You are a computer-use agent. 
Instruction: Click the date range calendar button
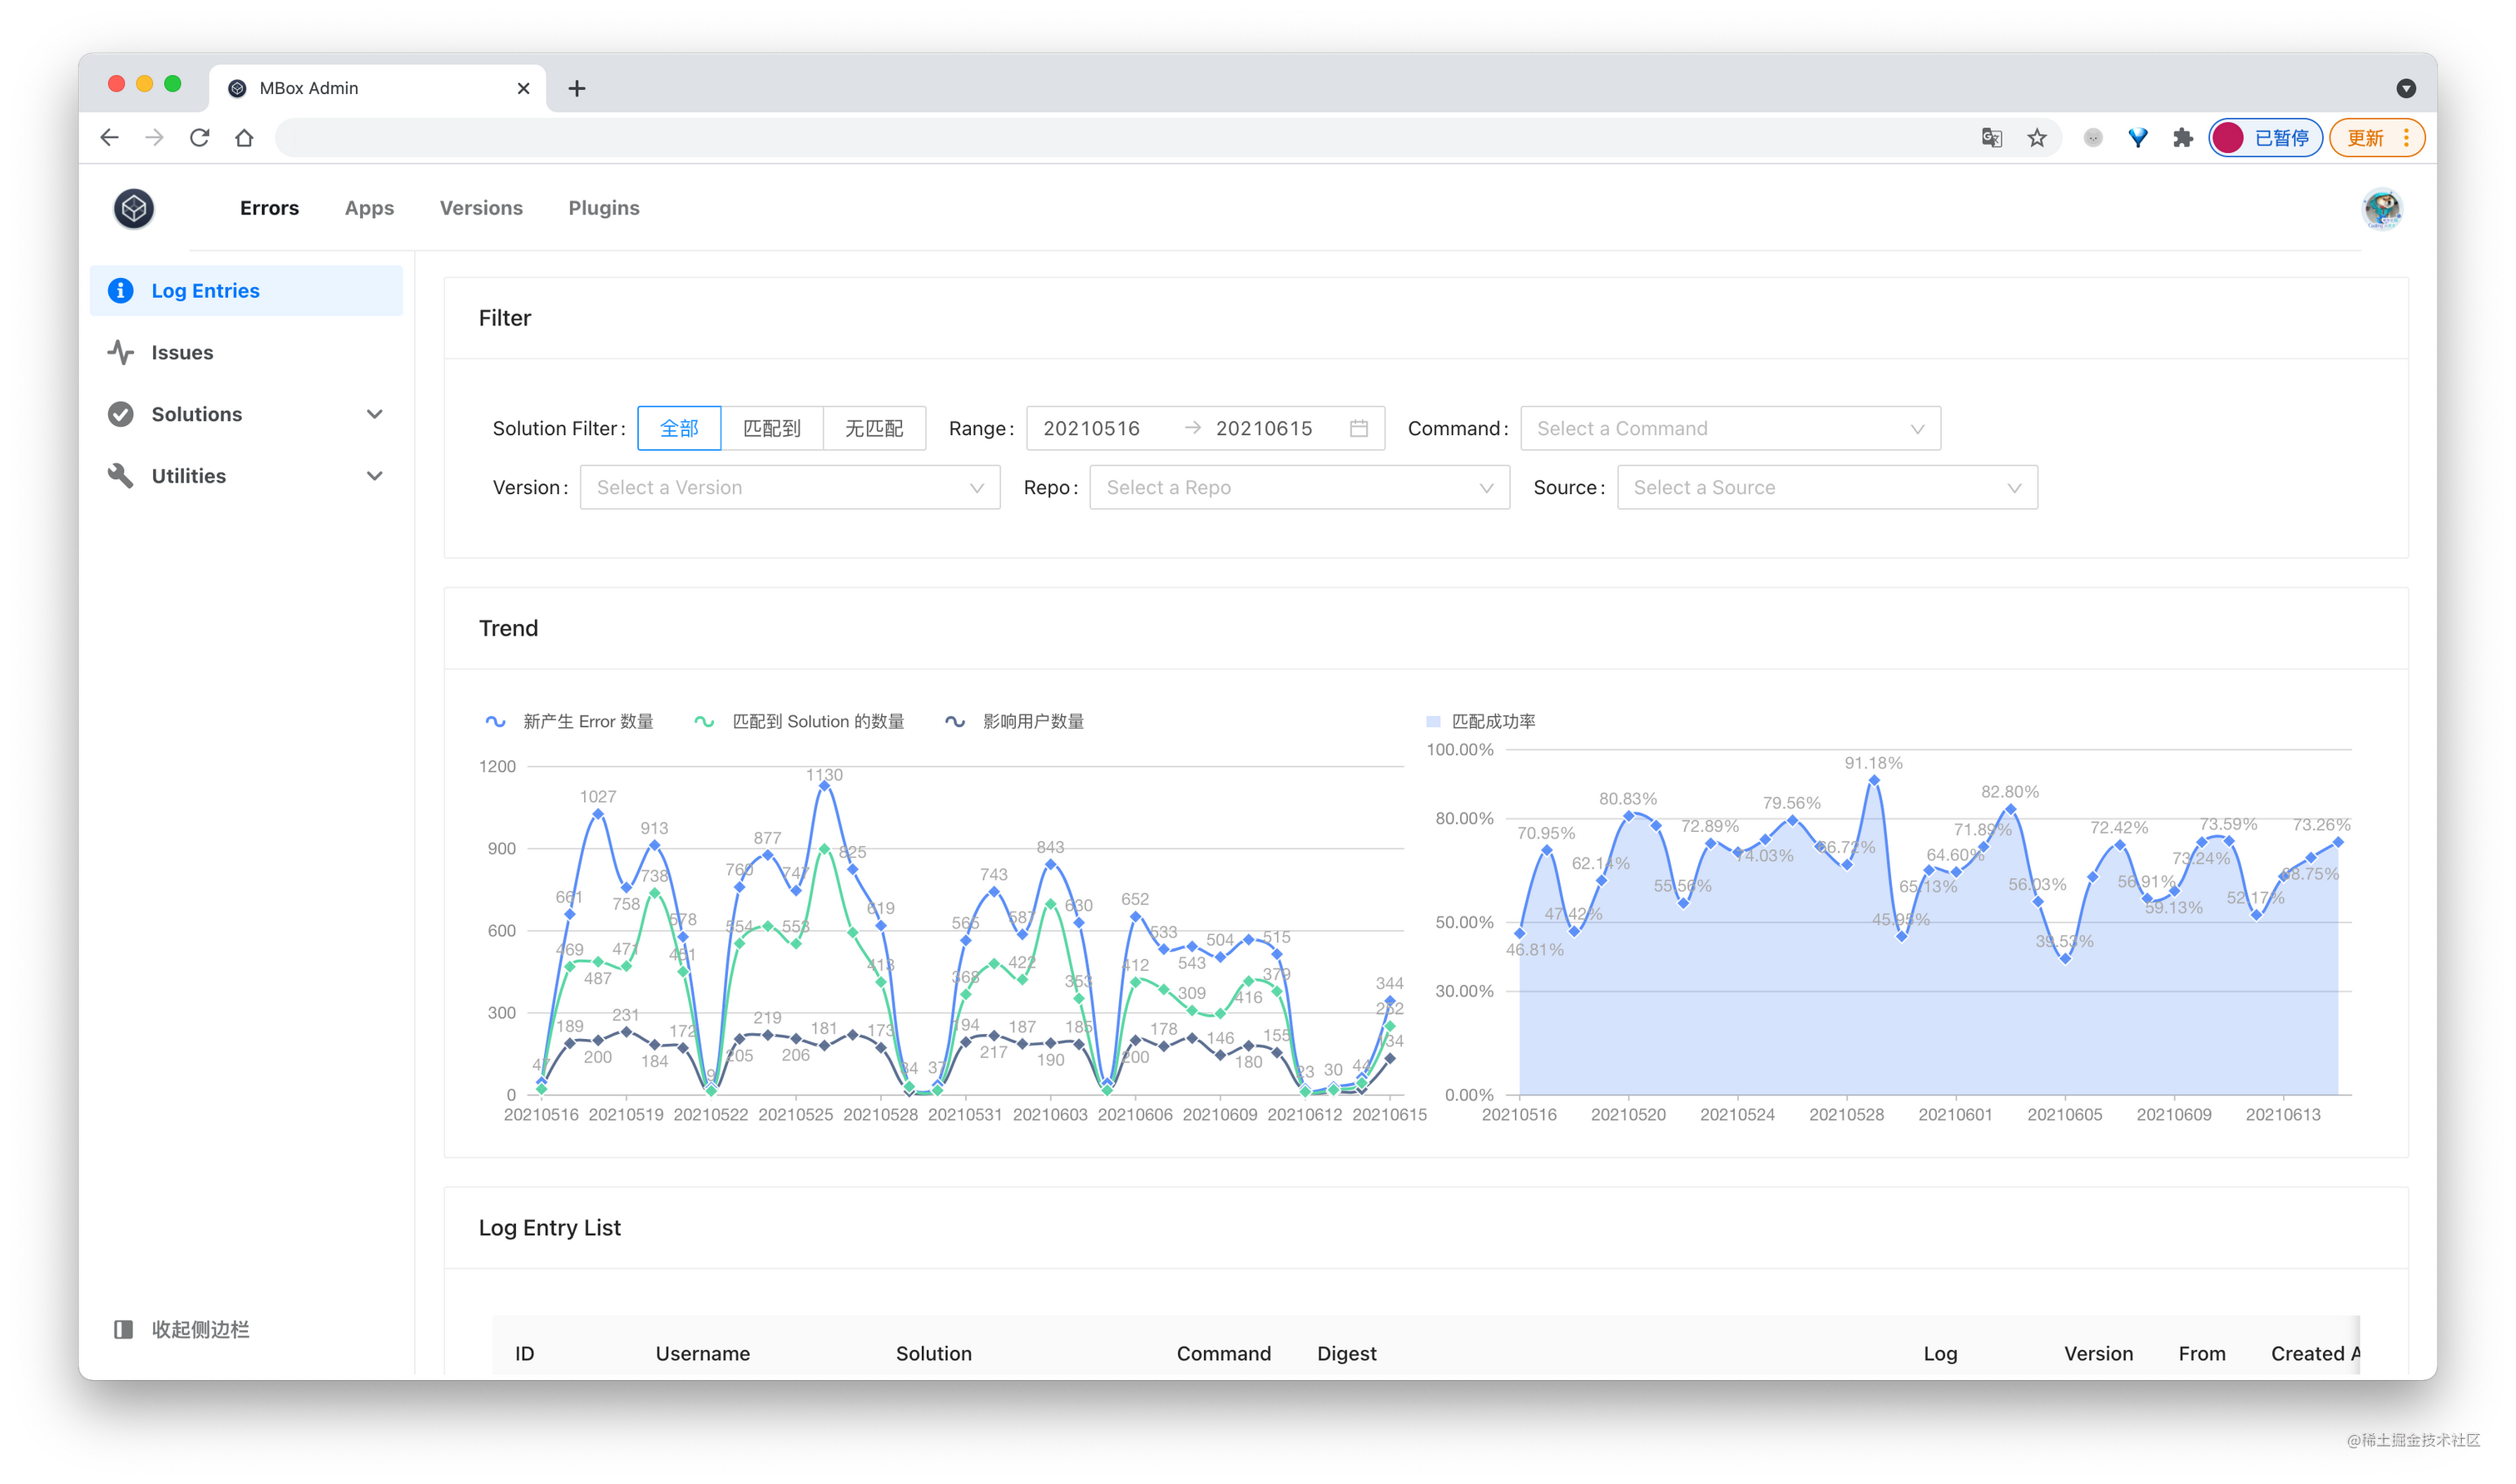point(1357,428)
